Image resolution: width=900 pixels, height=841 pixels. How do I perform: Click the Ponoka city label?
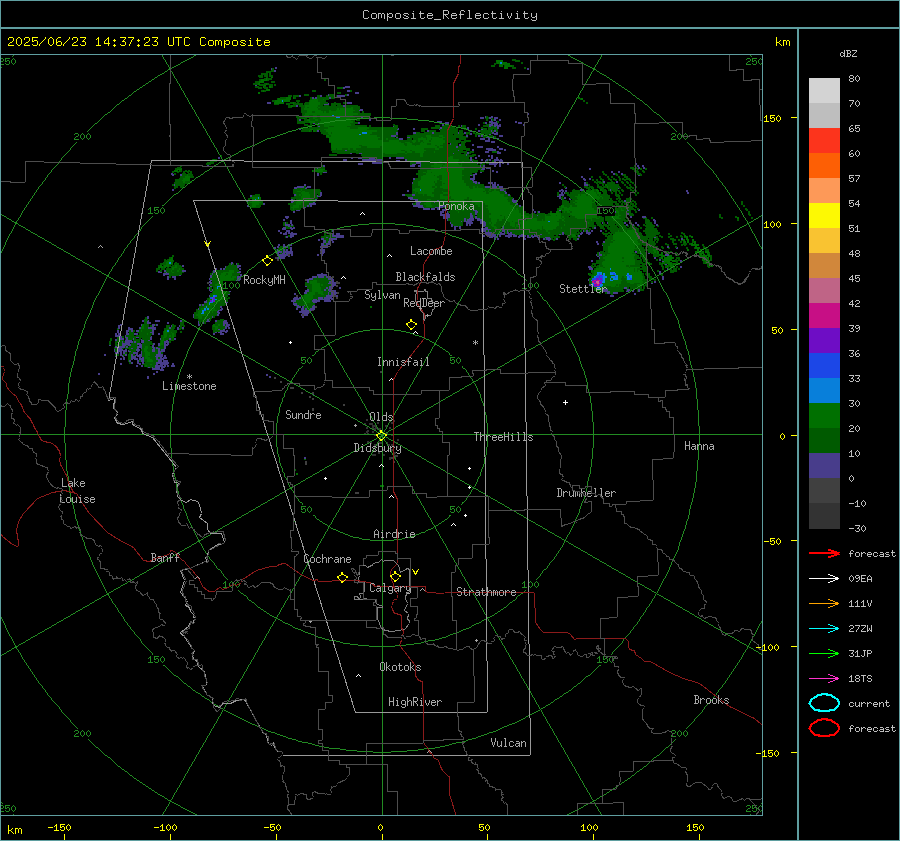456,206
